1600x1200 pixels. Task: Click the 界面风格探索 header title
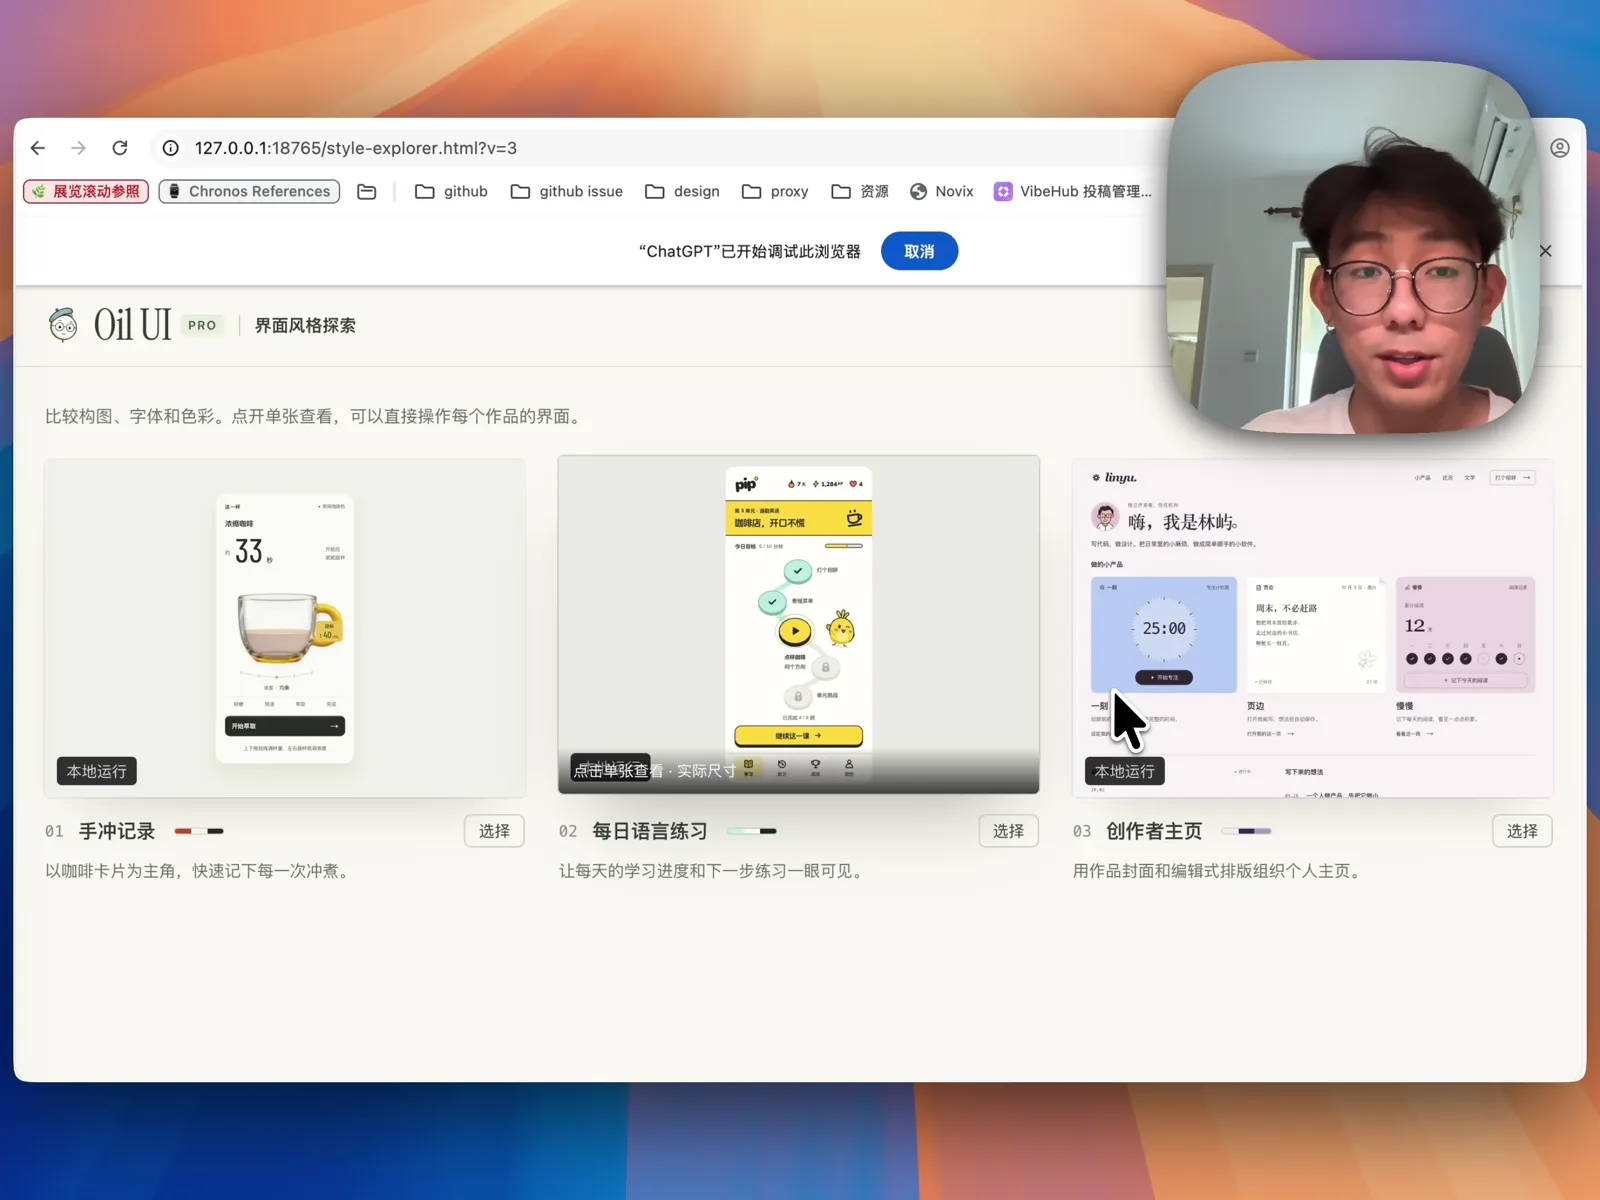click(x=305, y=325)
